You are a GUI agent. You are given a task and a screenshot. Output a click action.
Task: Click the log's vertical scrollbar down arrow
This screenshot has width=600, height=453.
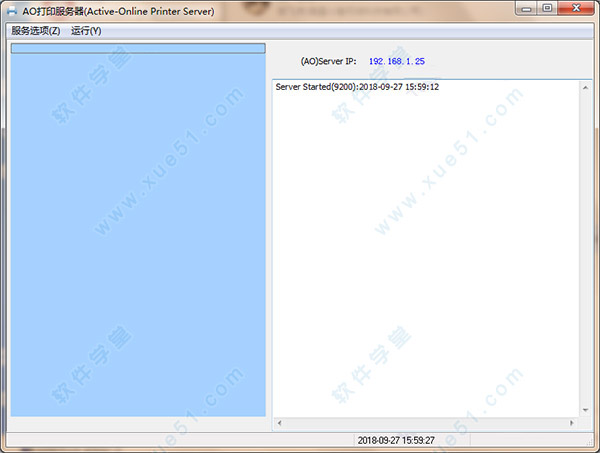click(585, 410)
